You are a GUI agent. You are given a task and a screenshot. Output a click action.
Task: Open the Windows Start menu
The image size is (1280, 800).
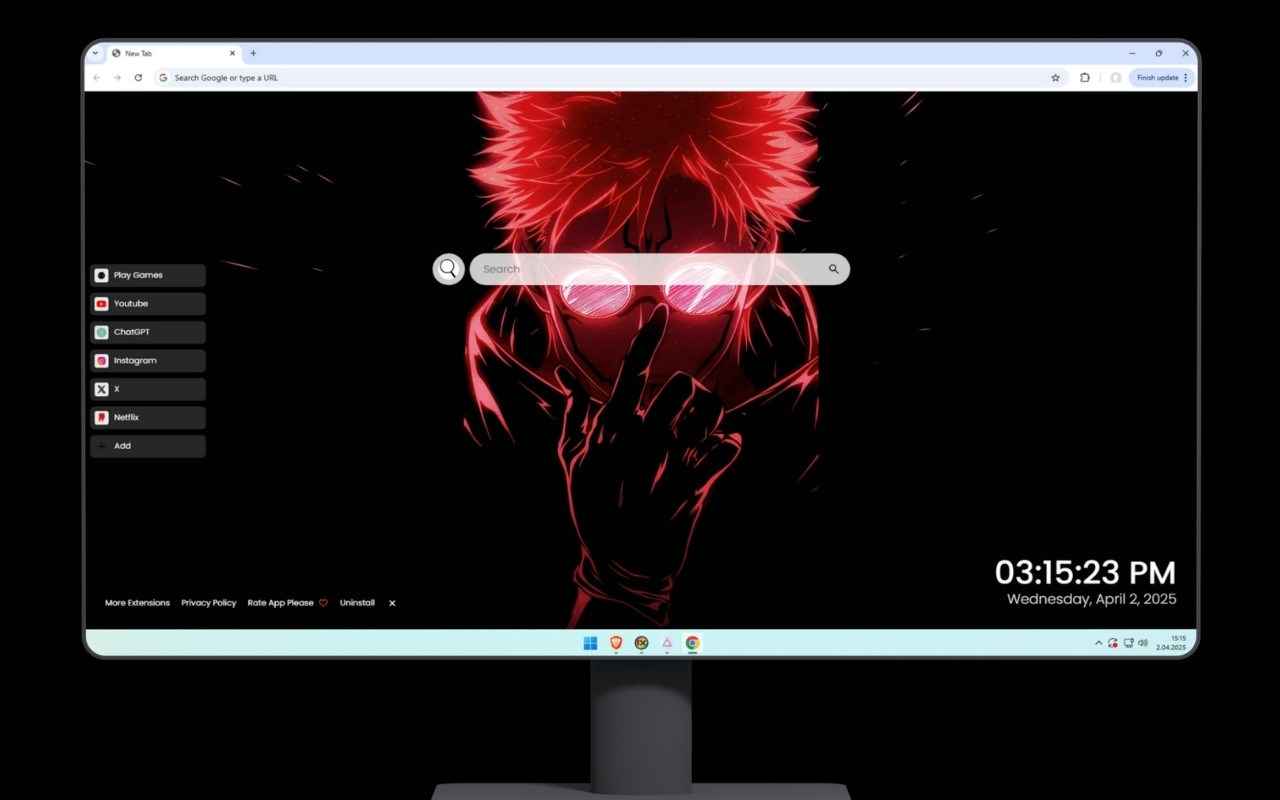tap(591, 643)
